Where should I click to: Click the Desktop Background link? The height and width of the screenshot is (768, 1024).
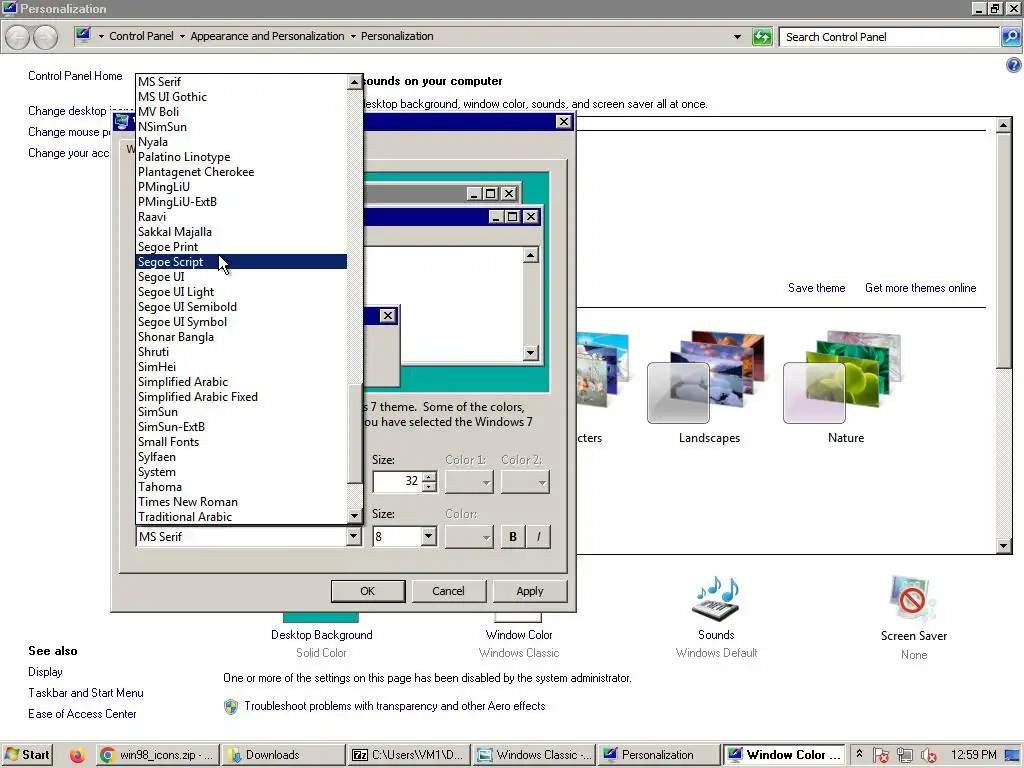(x=321, y=635)
